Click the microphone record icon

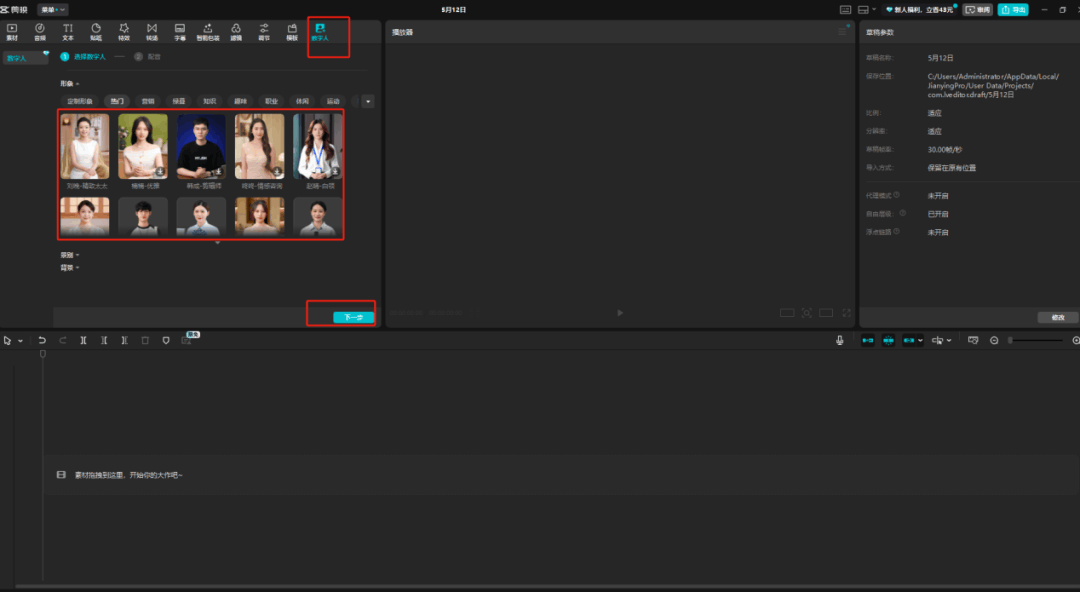tap(840, 341)
